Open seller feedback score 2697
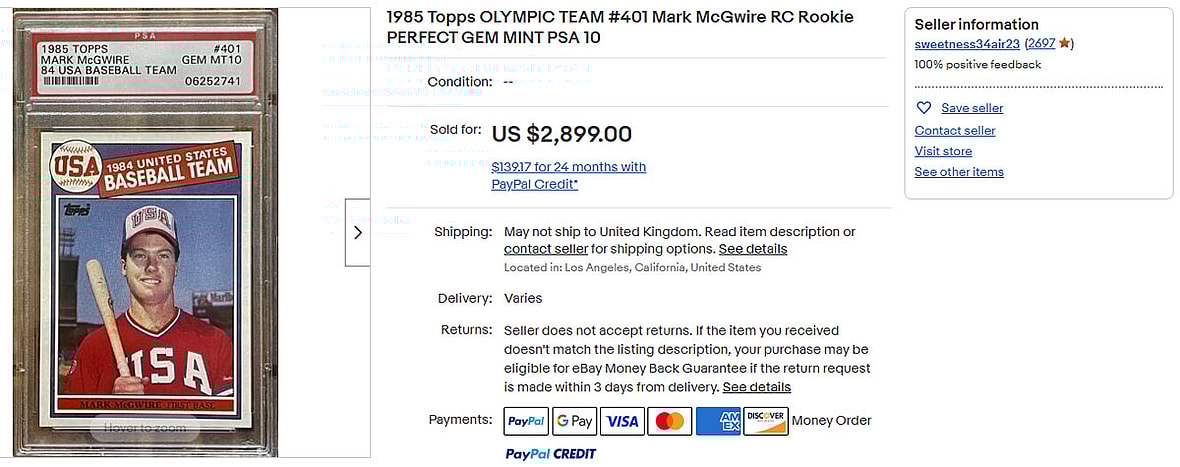Viewport: 1180px width, 467px height. pyautogui.click(x=1041, y=44)
